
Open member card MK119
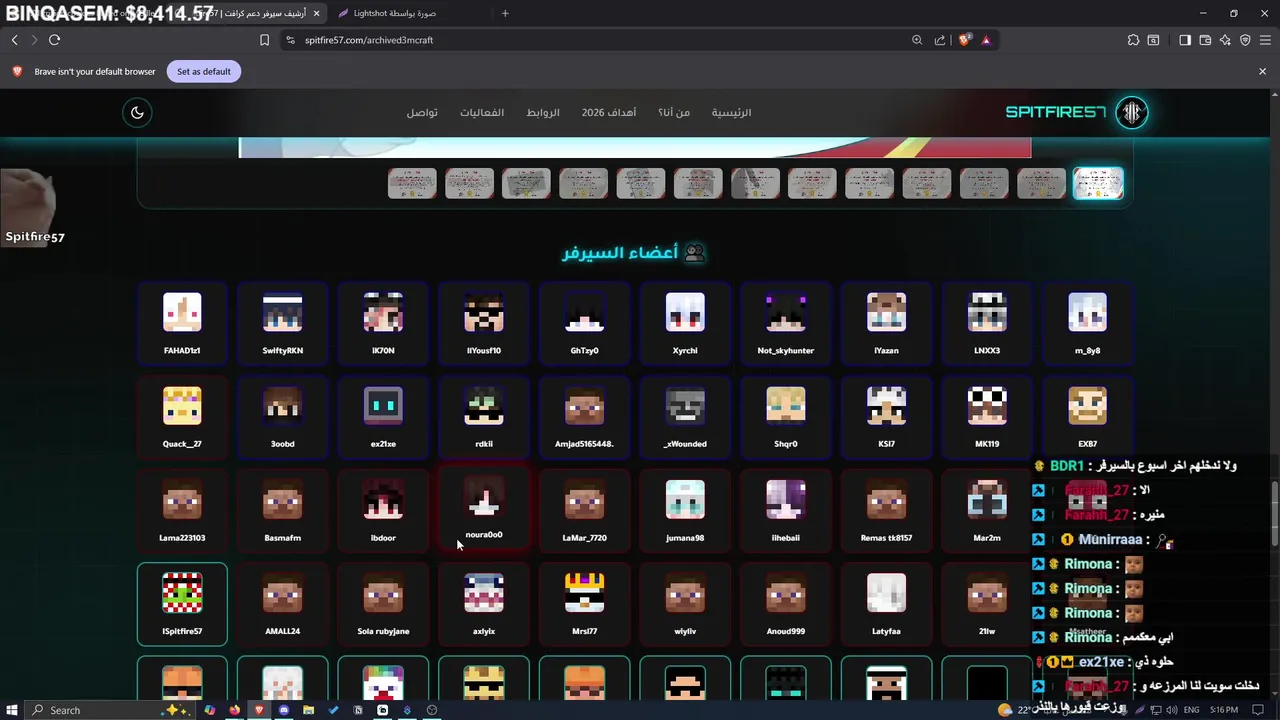[x=987, y=417]
